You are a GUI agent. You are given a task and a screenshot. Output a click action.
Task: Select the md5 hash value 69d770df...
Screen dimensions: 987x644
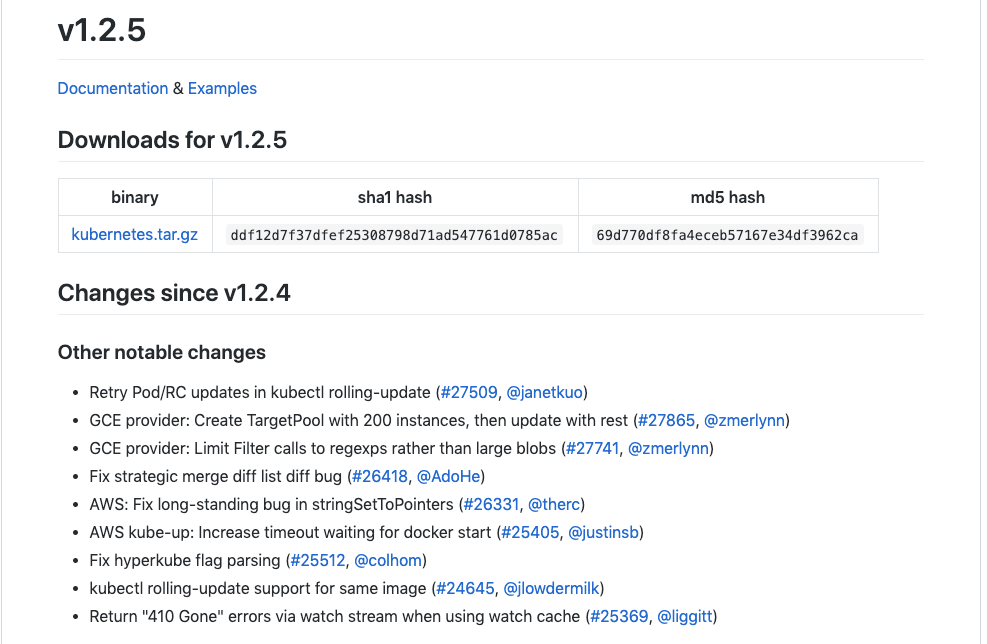coord(727,235)
